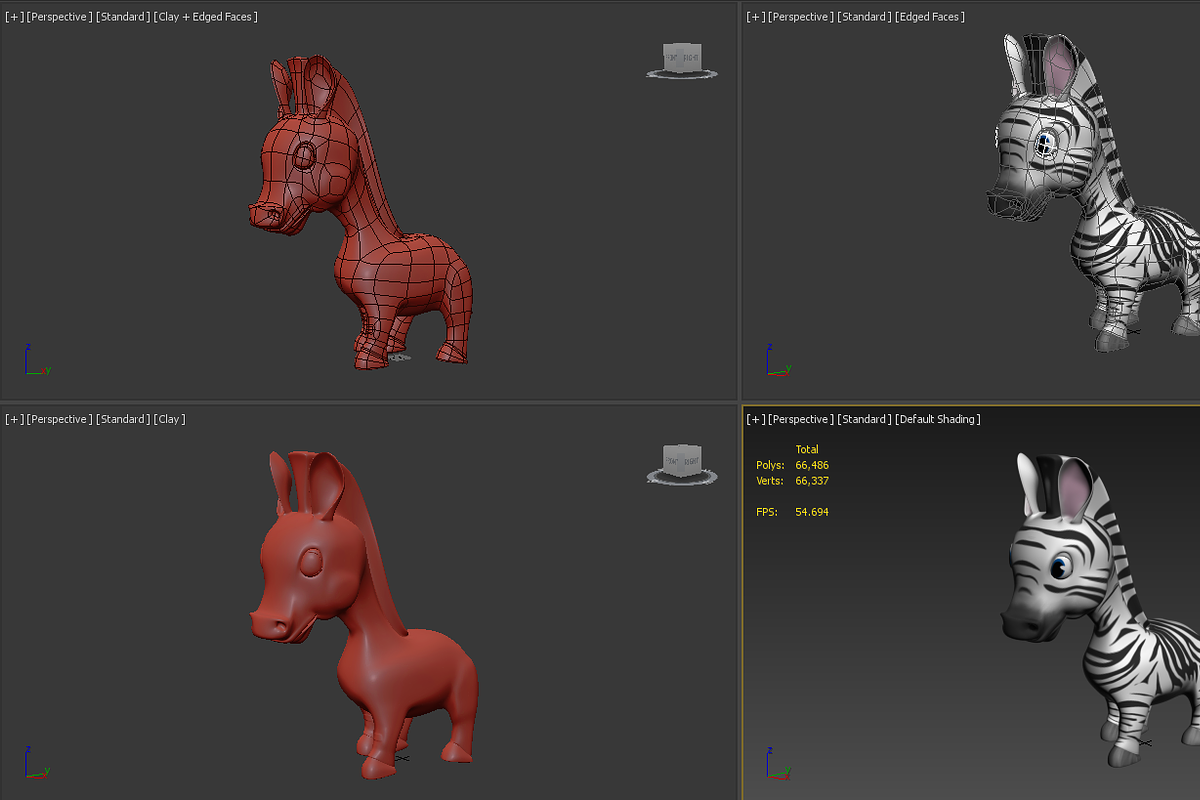Open the Perspective menu in the Clay + Edged Faces viewport

click(x=60, y=17)
